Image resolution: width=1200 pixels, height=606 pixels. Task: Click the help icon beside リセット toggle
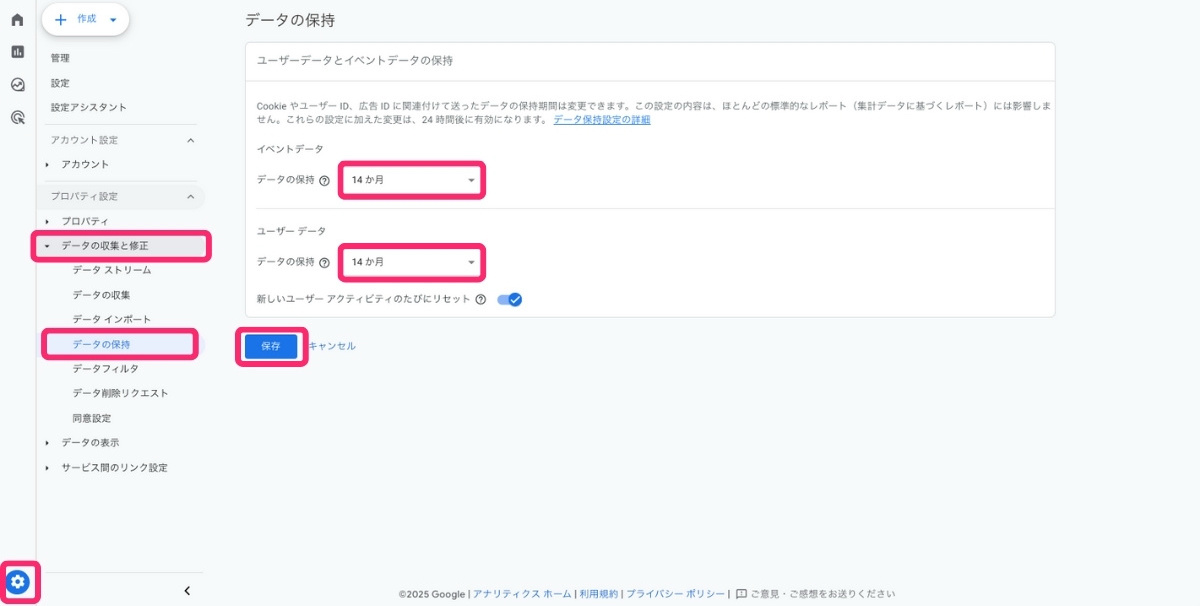tap(481, 299)
